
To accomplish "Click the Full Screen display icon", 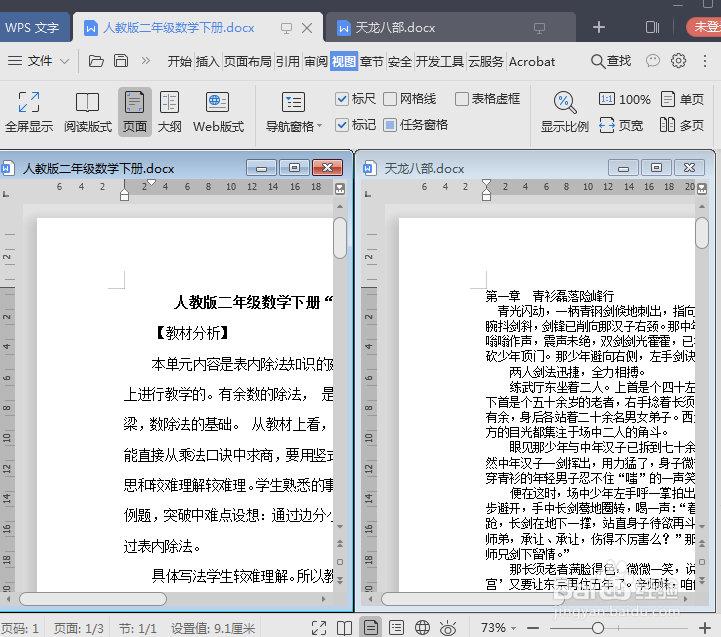I will tap(29, 112).
